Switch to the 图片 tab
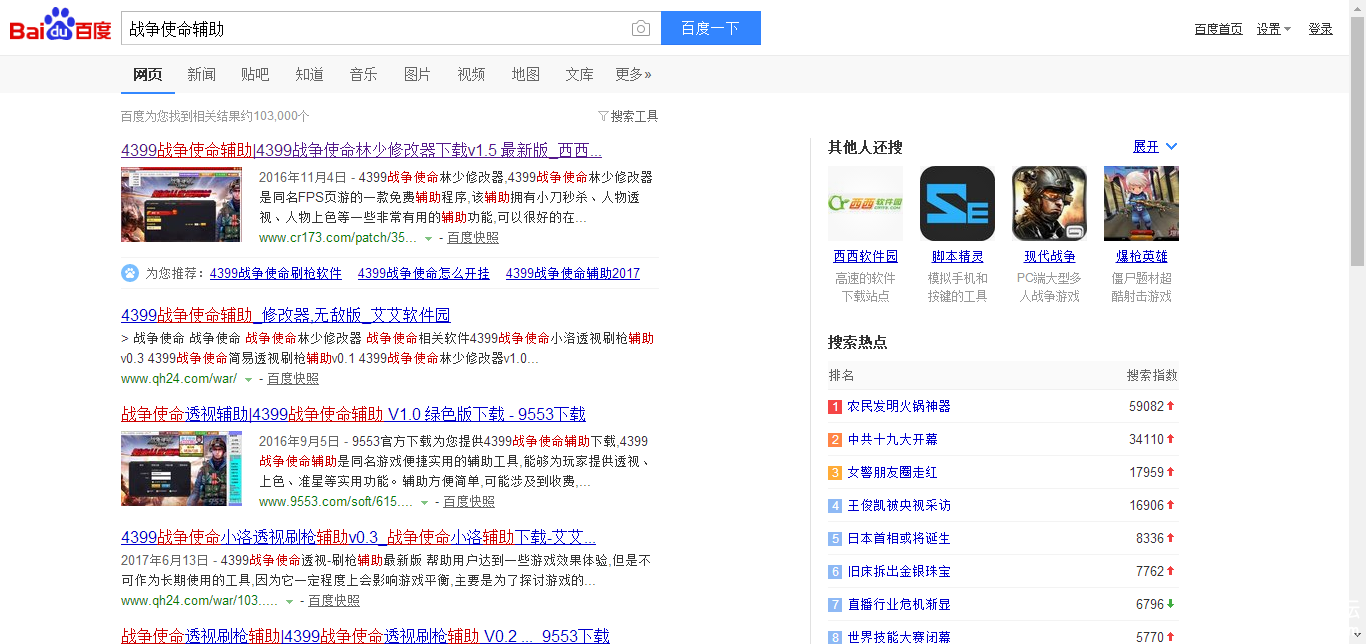 point(417,74)
